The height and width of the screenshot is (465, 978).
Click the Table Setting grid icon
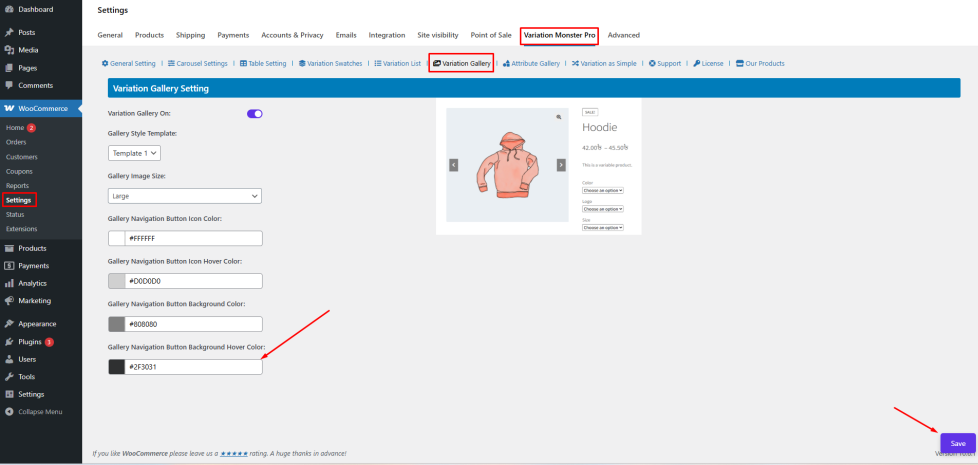click(x=243, y=64)
